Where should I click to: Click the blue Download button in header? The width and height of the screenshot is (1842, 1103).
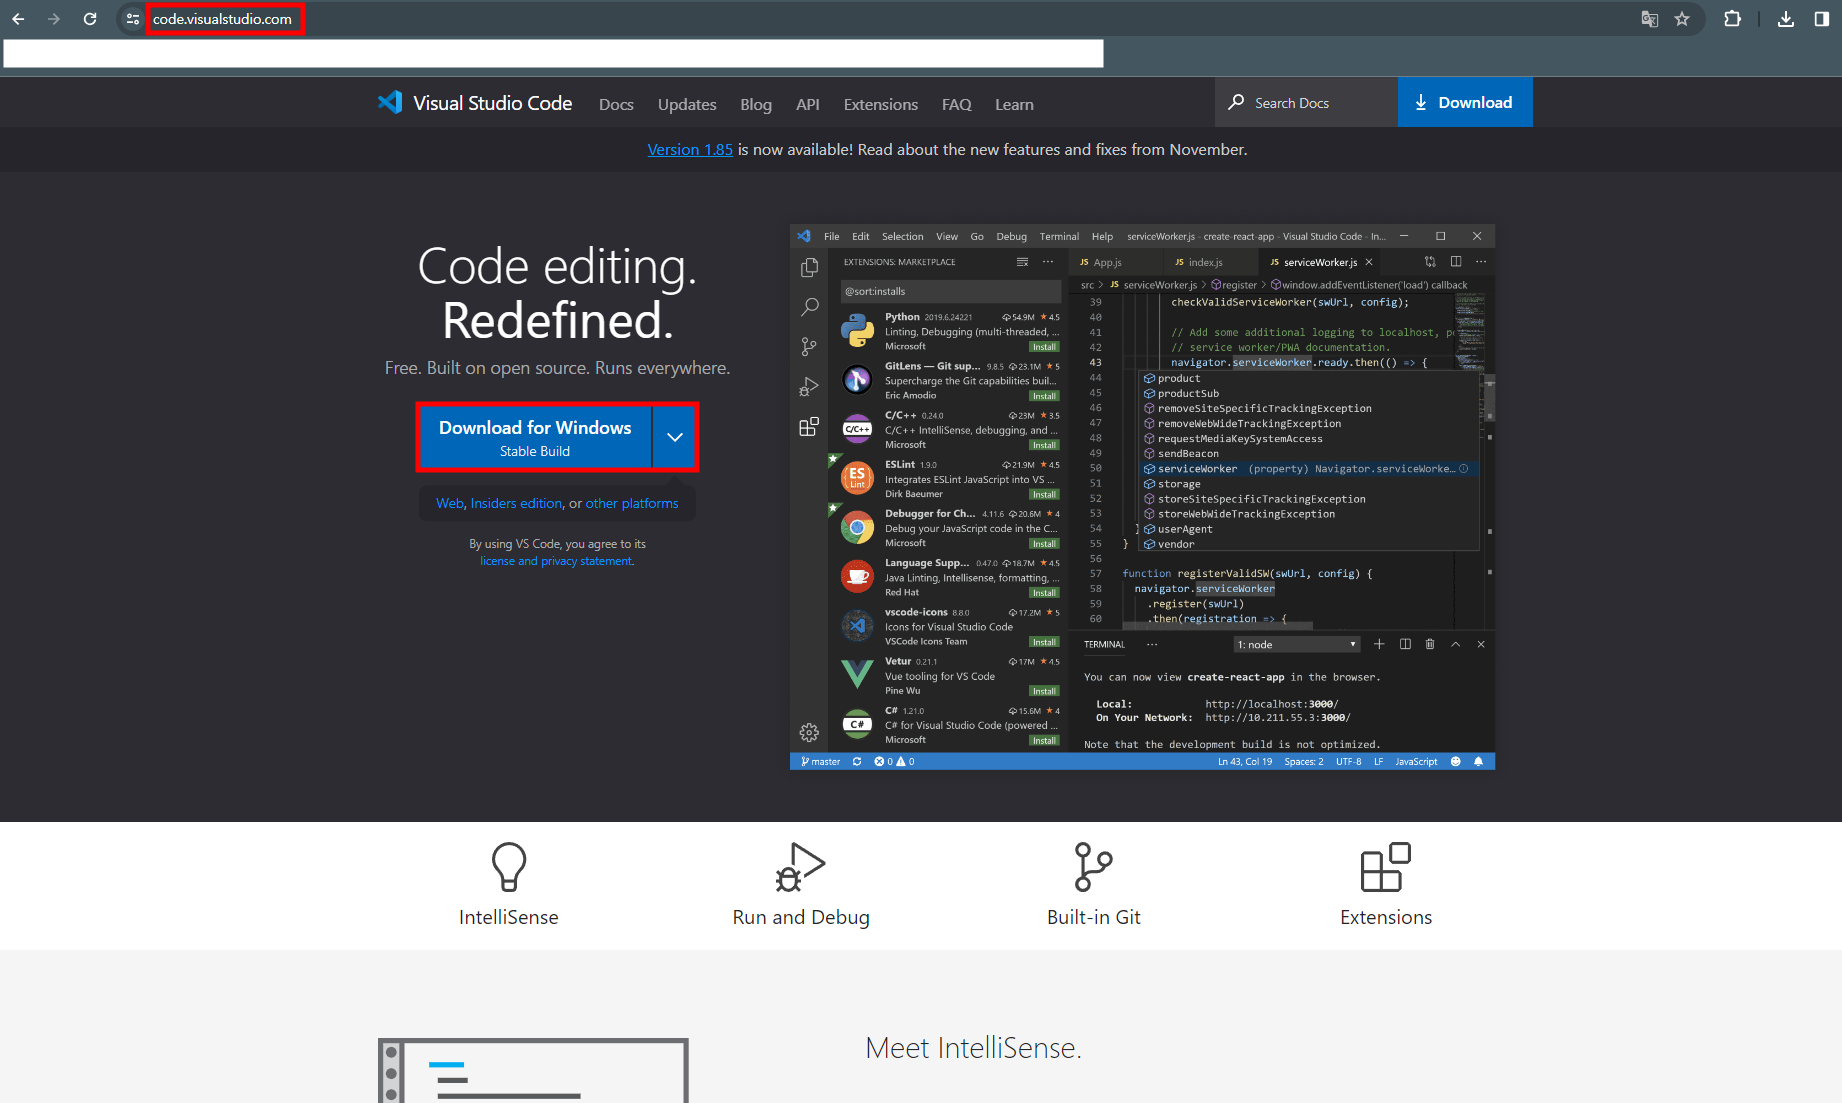click(1465, 102)
